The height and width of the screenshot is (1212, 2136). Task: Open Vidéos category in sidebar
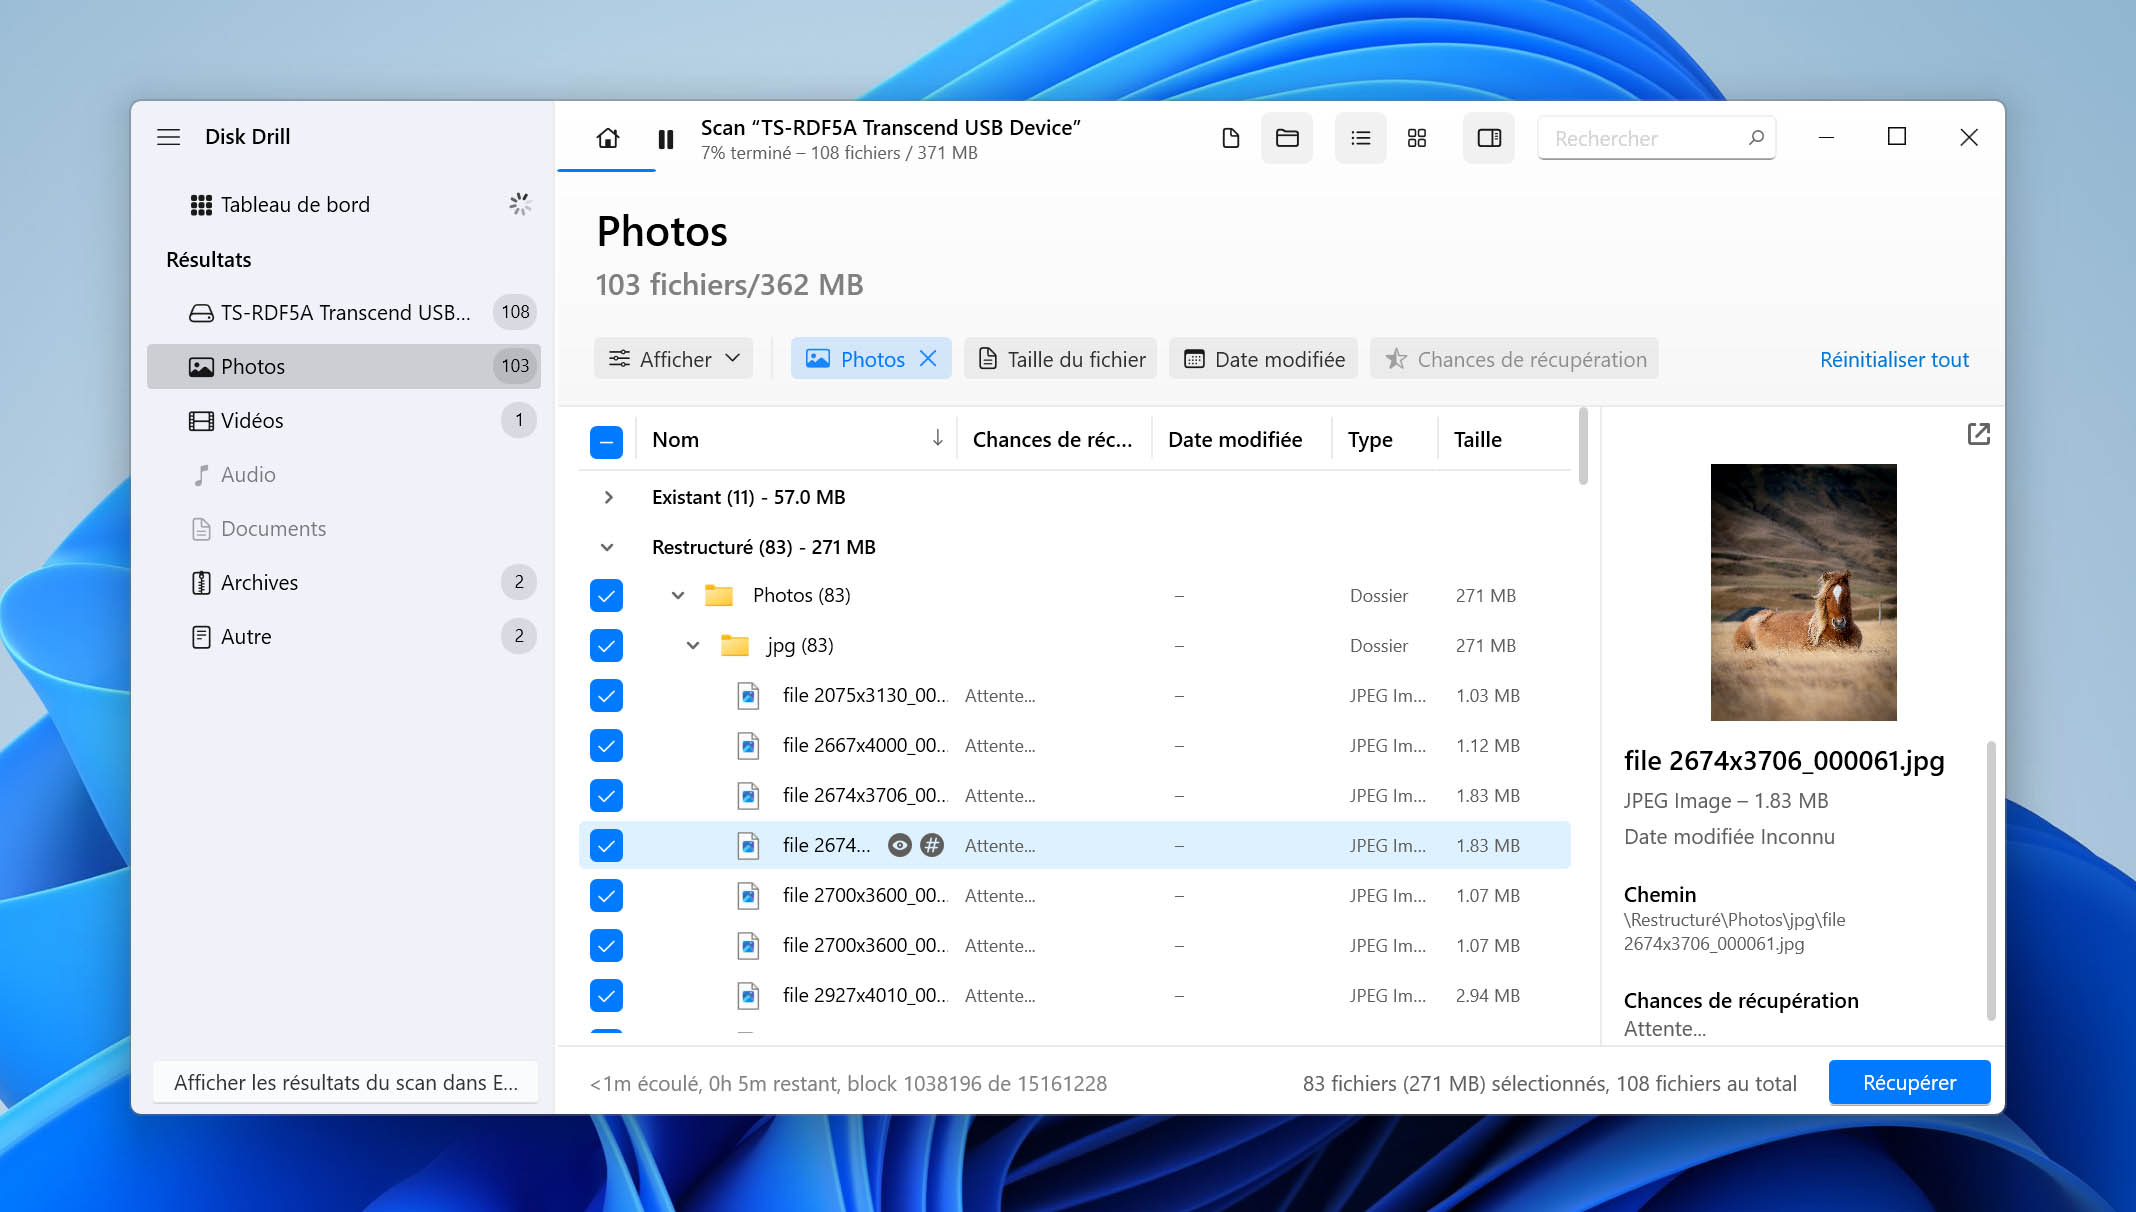click(x=343, y=421)
